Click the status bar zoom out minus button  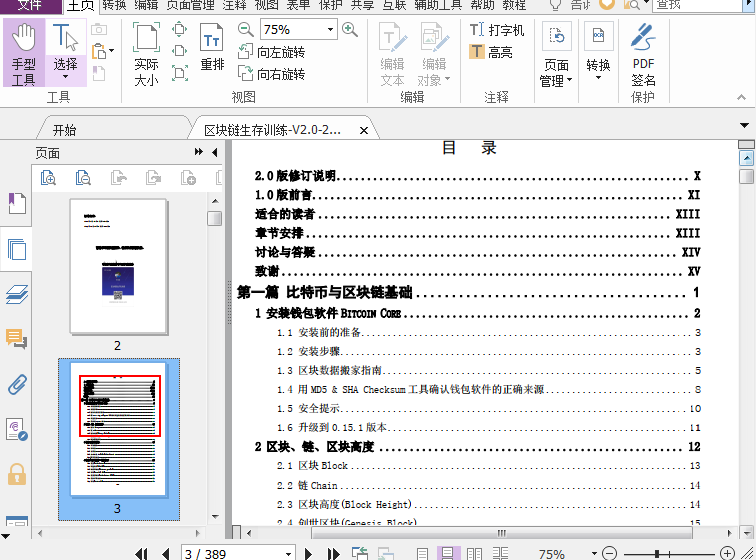pos(609,553)
